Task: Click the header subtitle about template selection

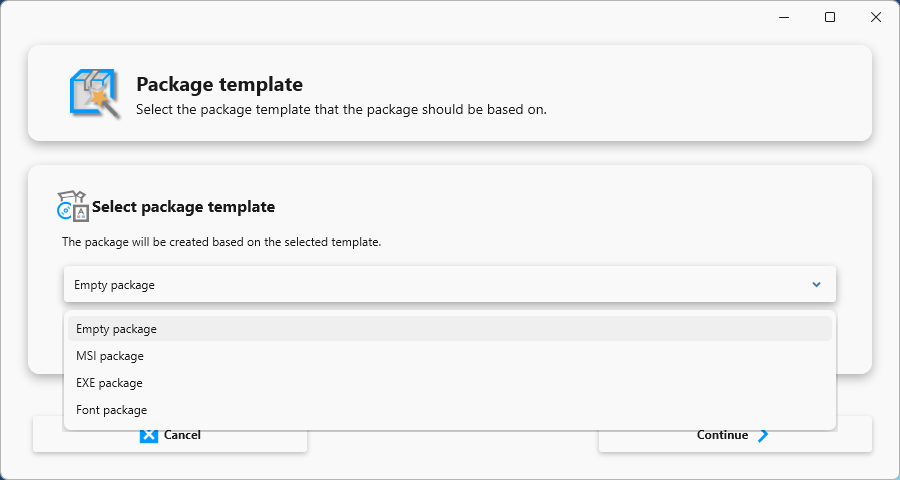Action: 342,110
